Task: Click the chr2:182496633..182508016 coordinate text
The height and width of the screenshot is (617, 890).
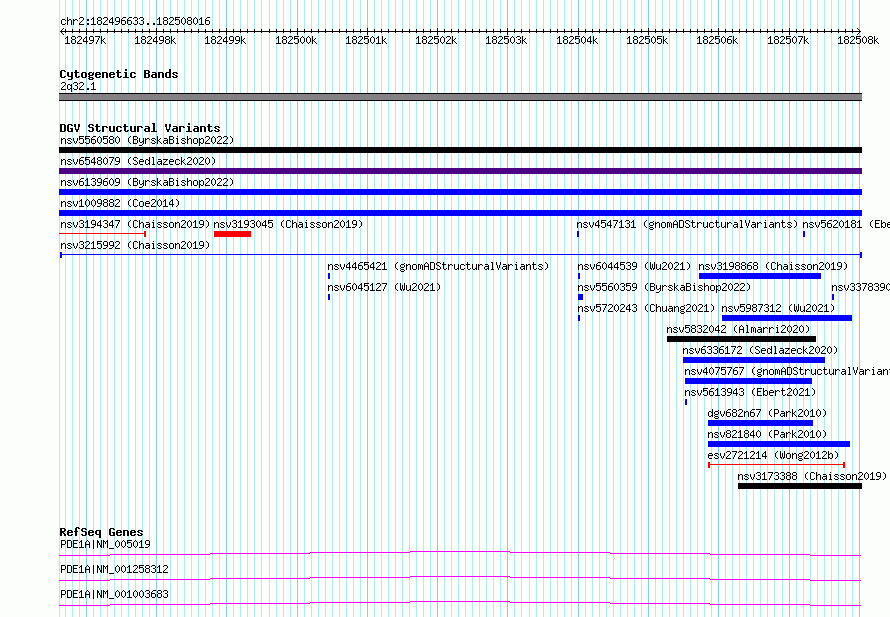Action: click(135, 21)
